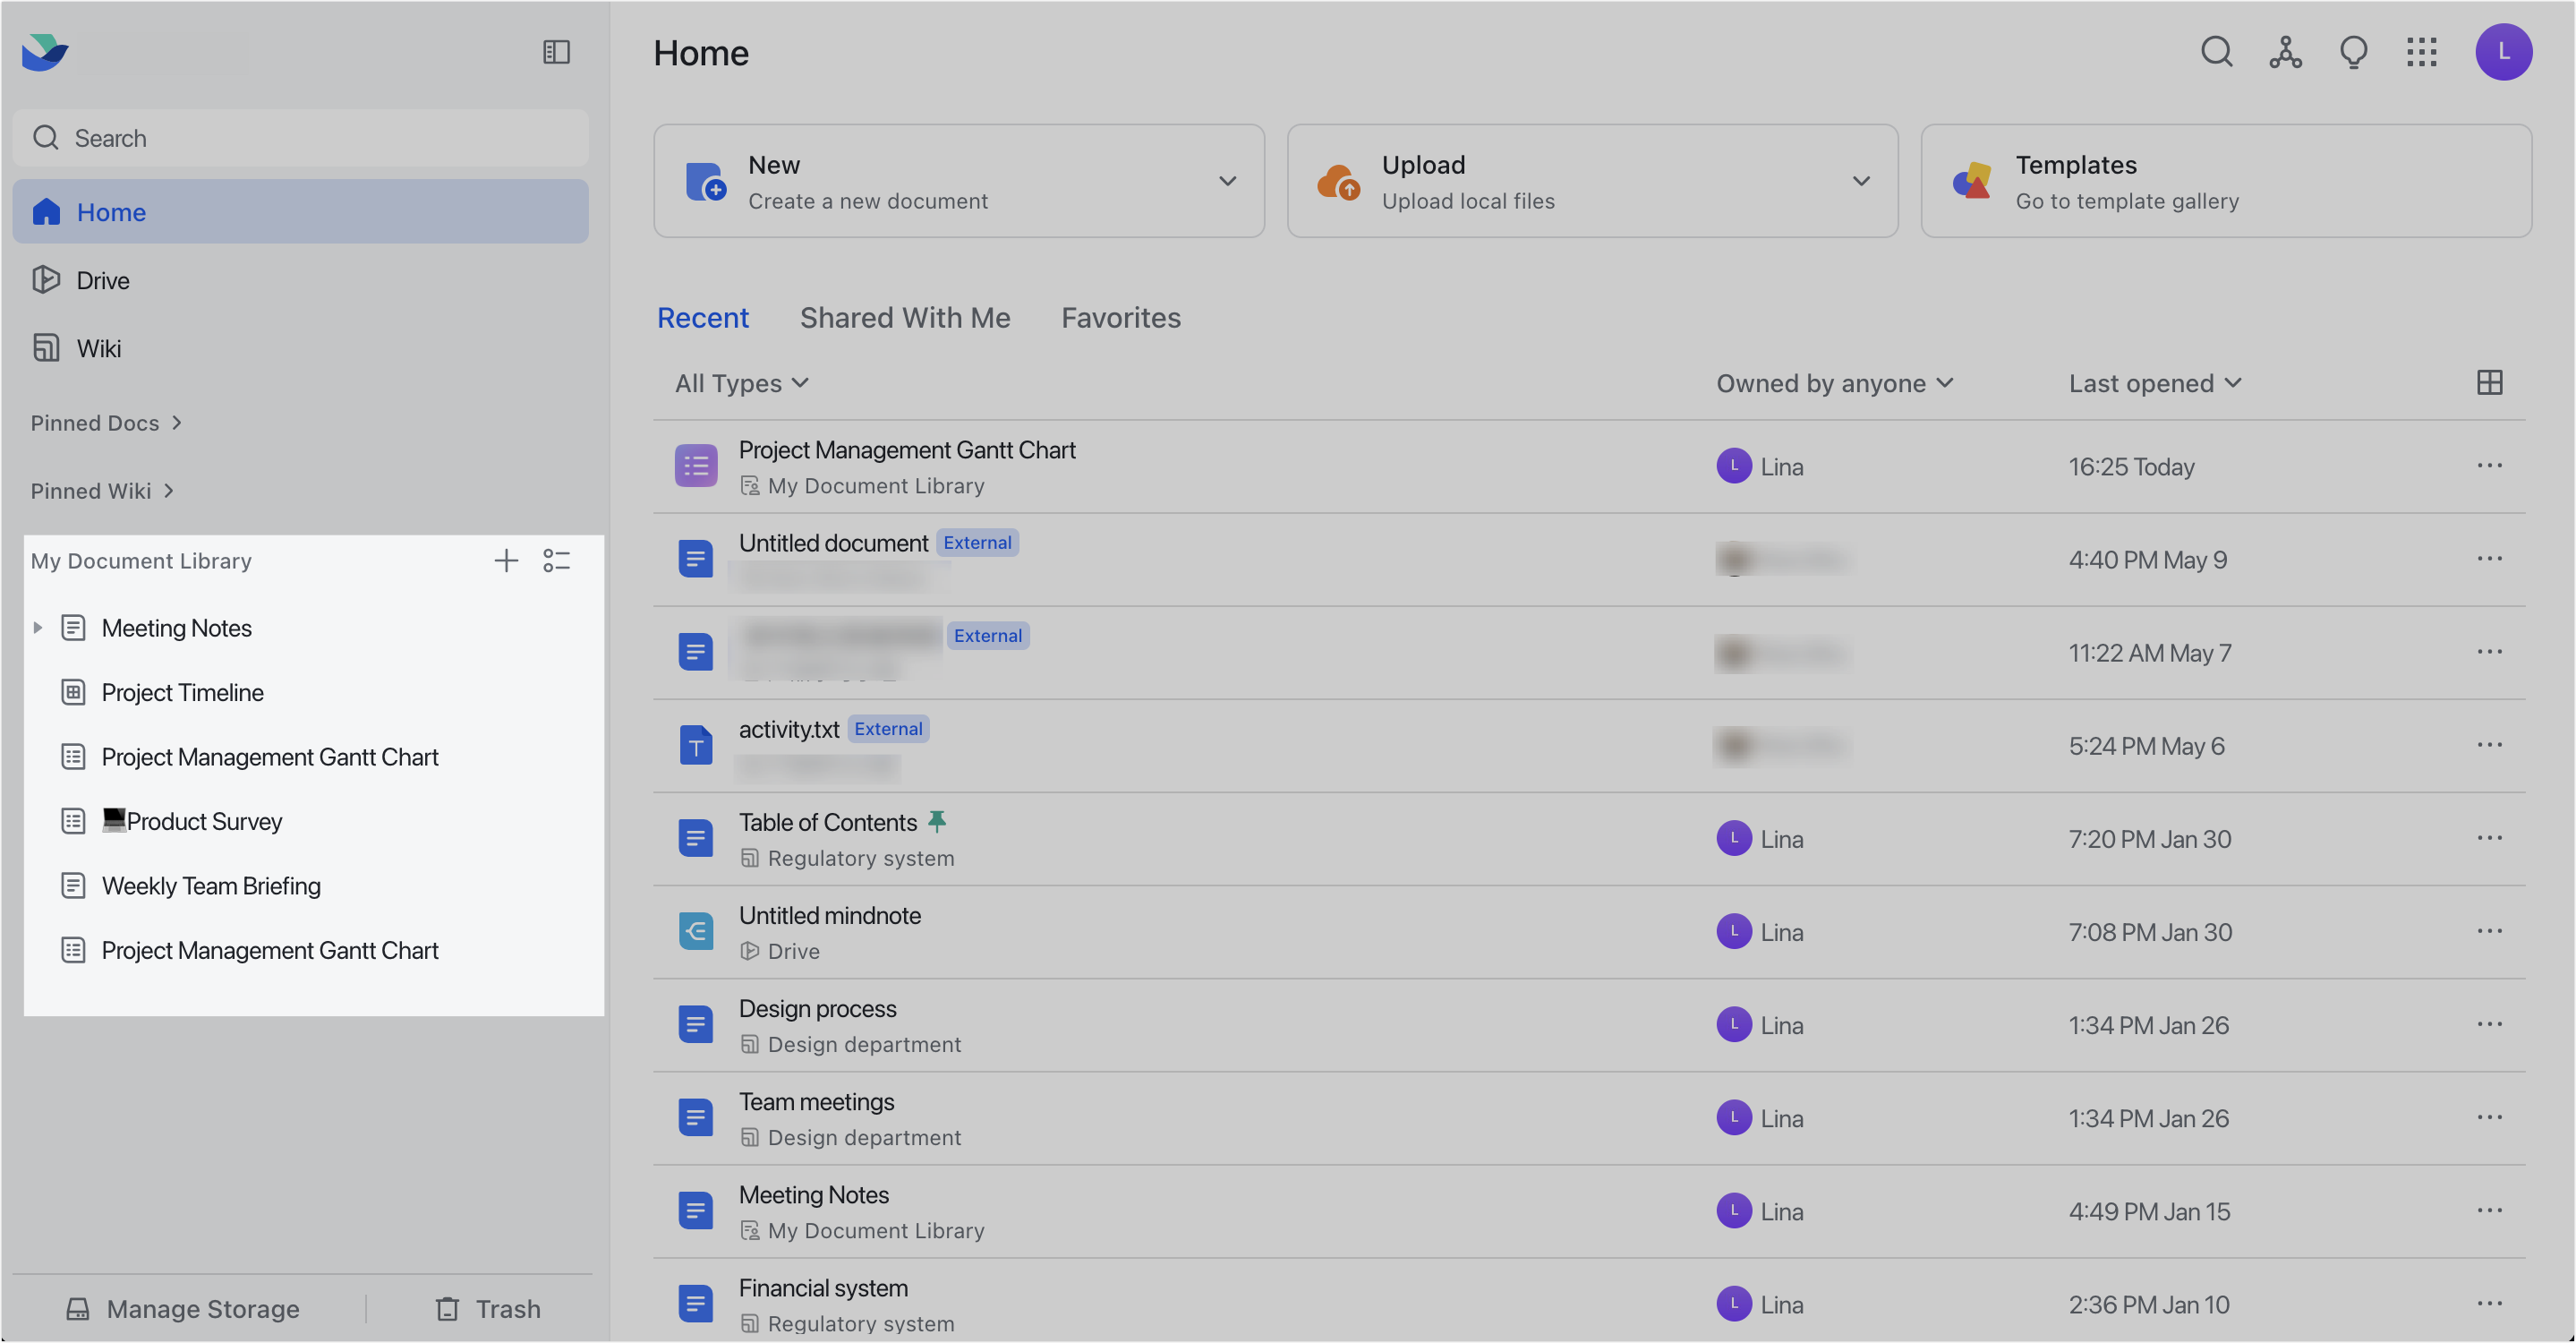The height and width of the screenshot is (1343, 2576).
Task: Open the app launcher grid icon
Action: tap(2422, 52)
